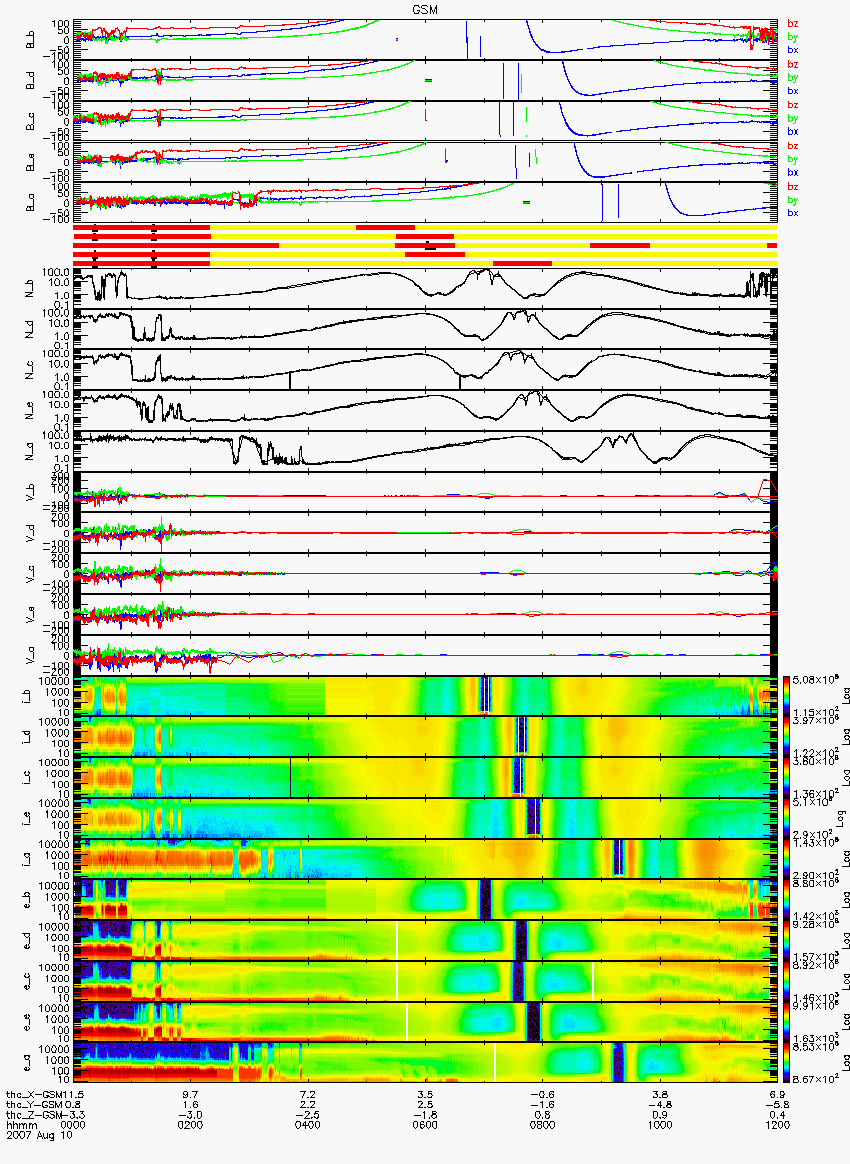Click the thc_Z-GSM row label
This screenshot has width=850, height=1164.
pos(36,1116)
